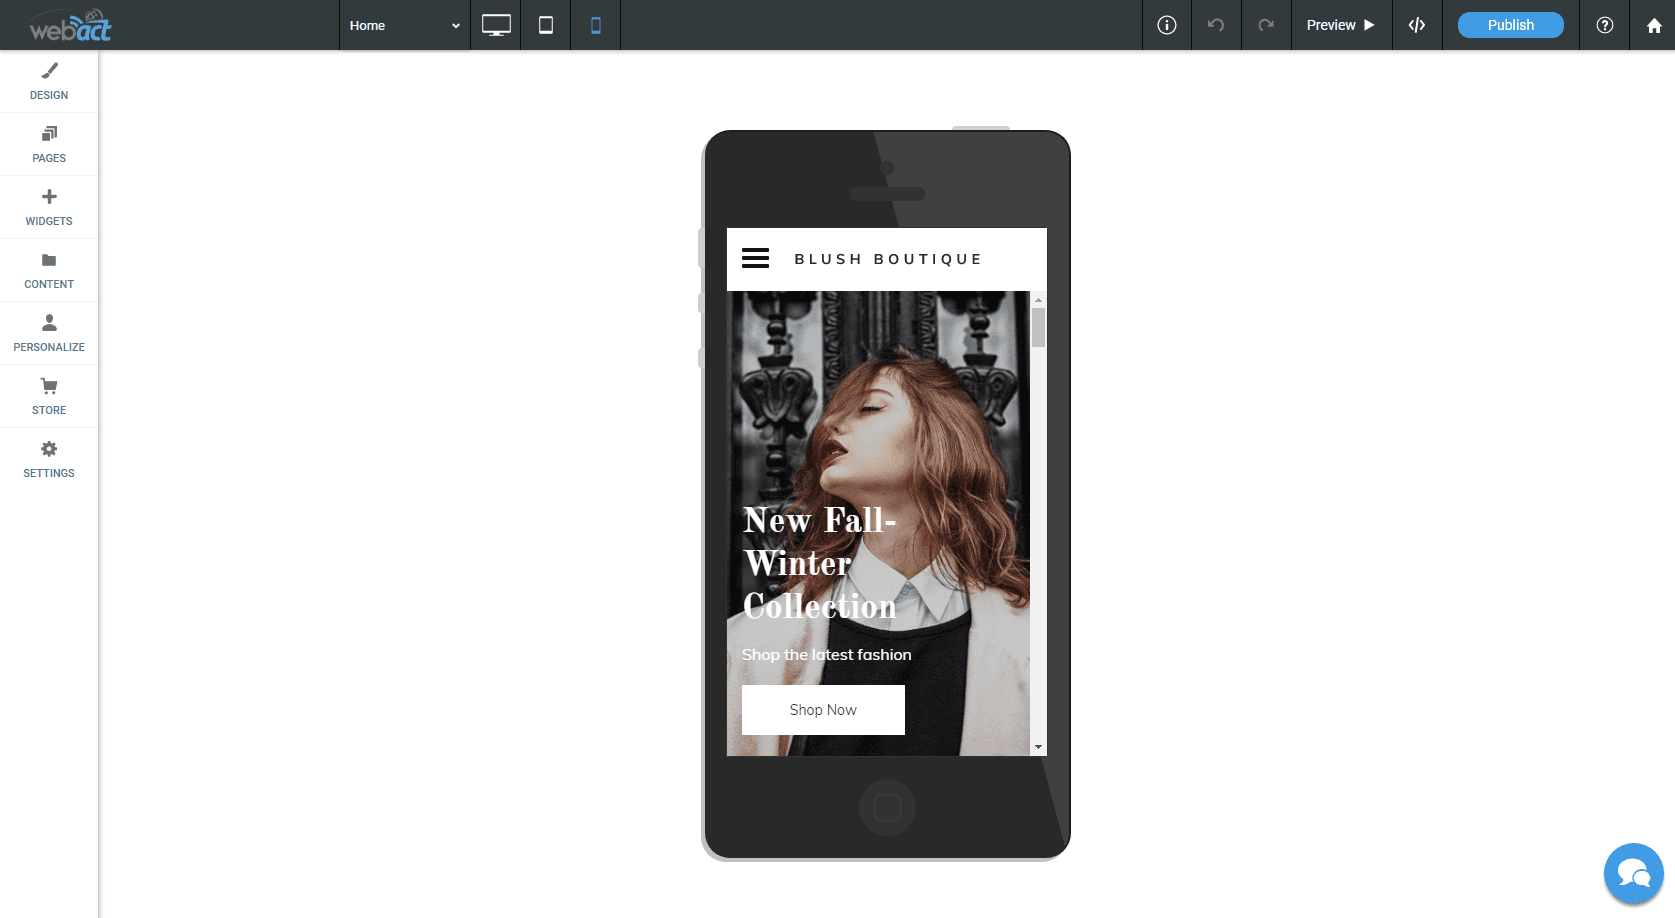
Task: Open the Widgets panel
Action: (x=48, y=207)
